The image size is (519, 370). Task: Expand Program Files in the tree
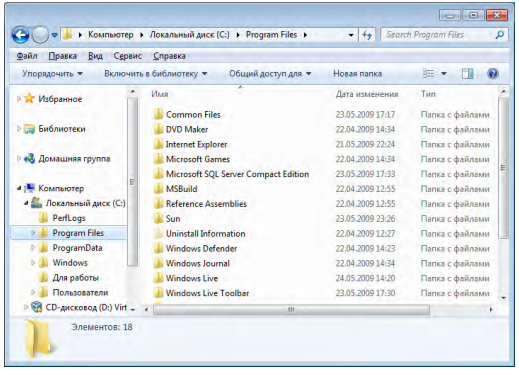[33, 233]
